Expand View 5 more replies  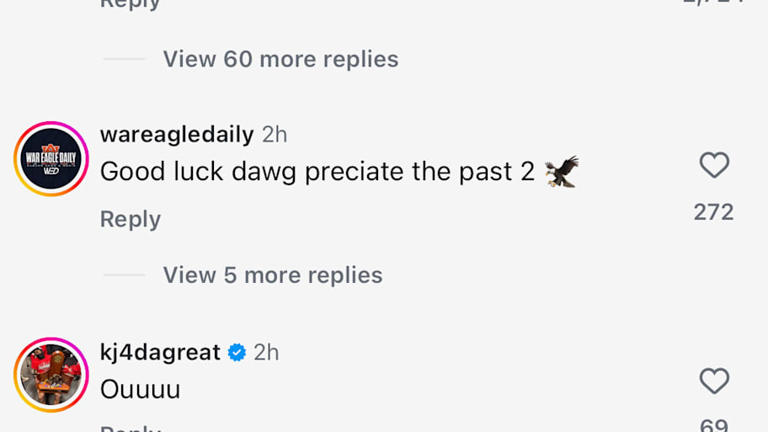pos(272,275)
